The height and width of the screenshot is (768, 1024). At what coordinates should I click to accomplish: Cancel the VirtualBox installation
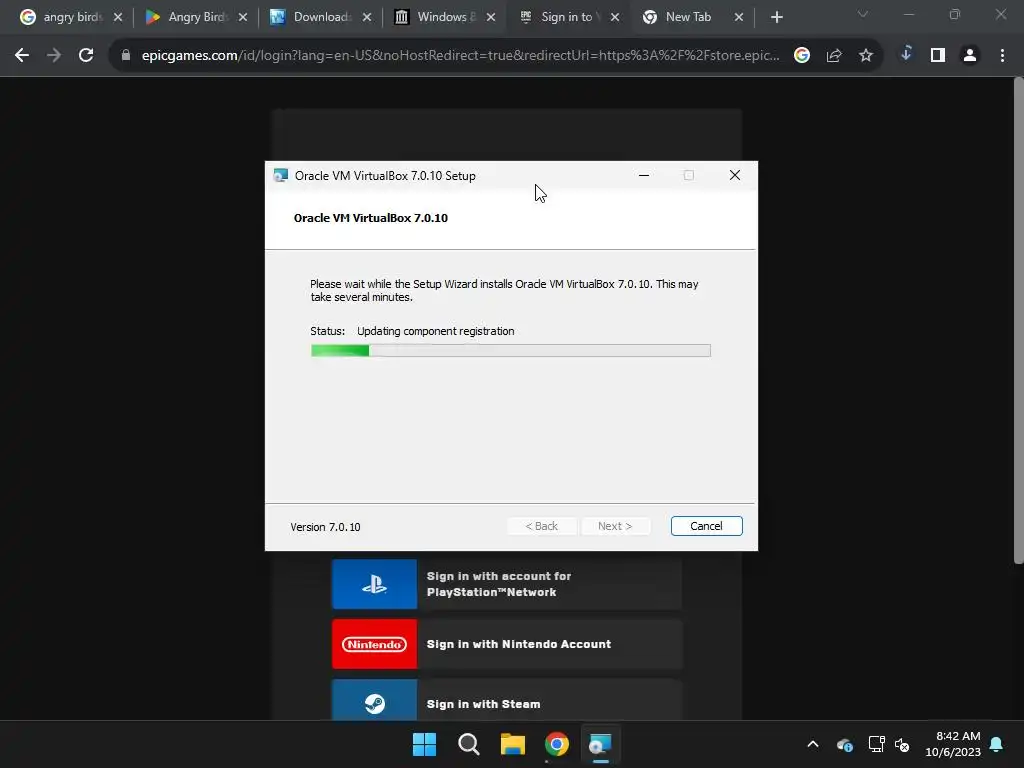coord(706,526)
